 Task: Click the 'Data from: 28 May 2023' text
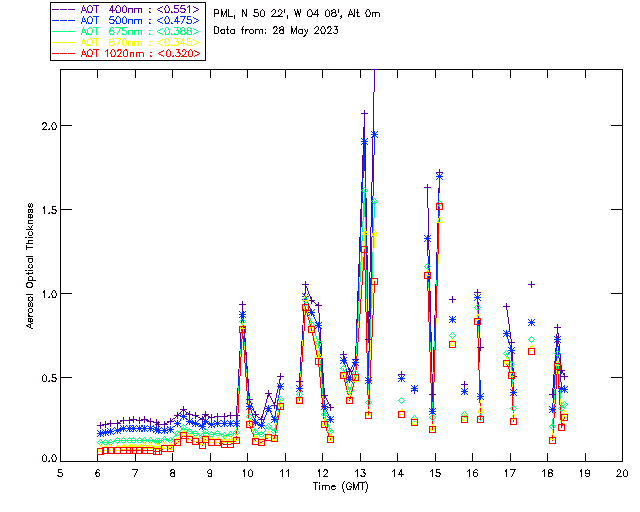coord(276,30)
